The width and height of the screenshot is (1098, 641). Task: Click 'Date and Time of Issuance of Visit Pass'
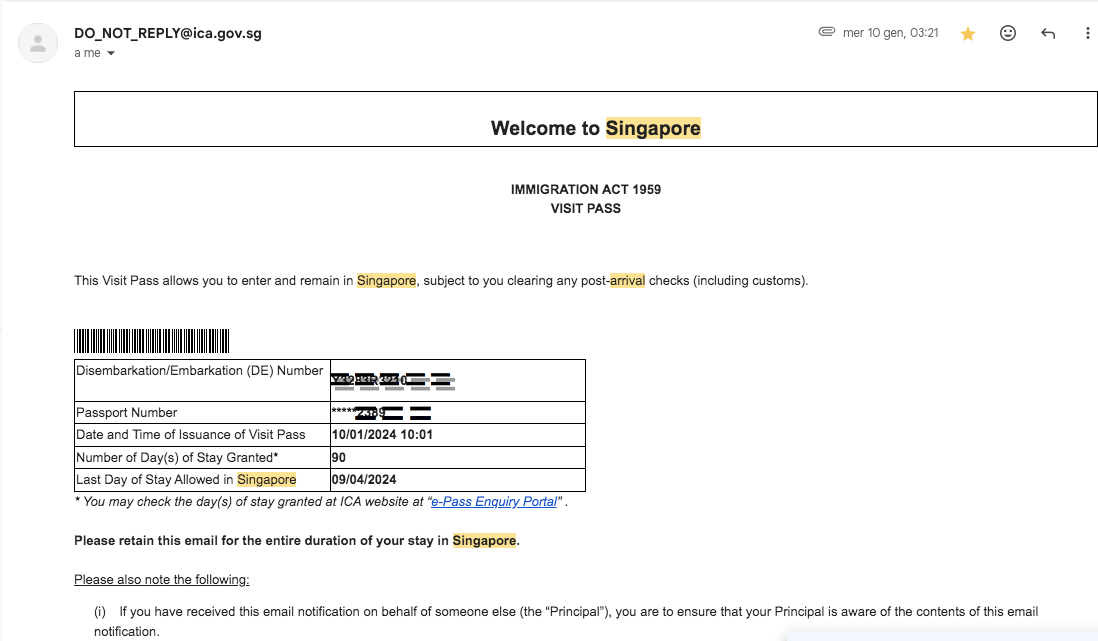pos(202,435)
